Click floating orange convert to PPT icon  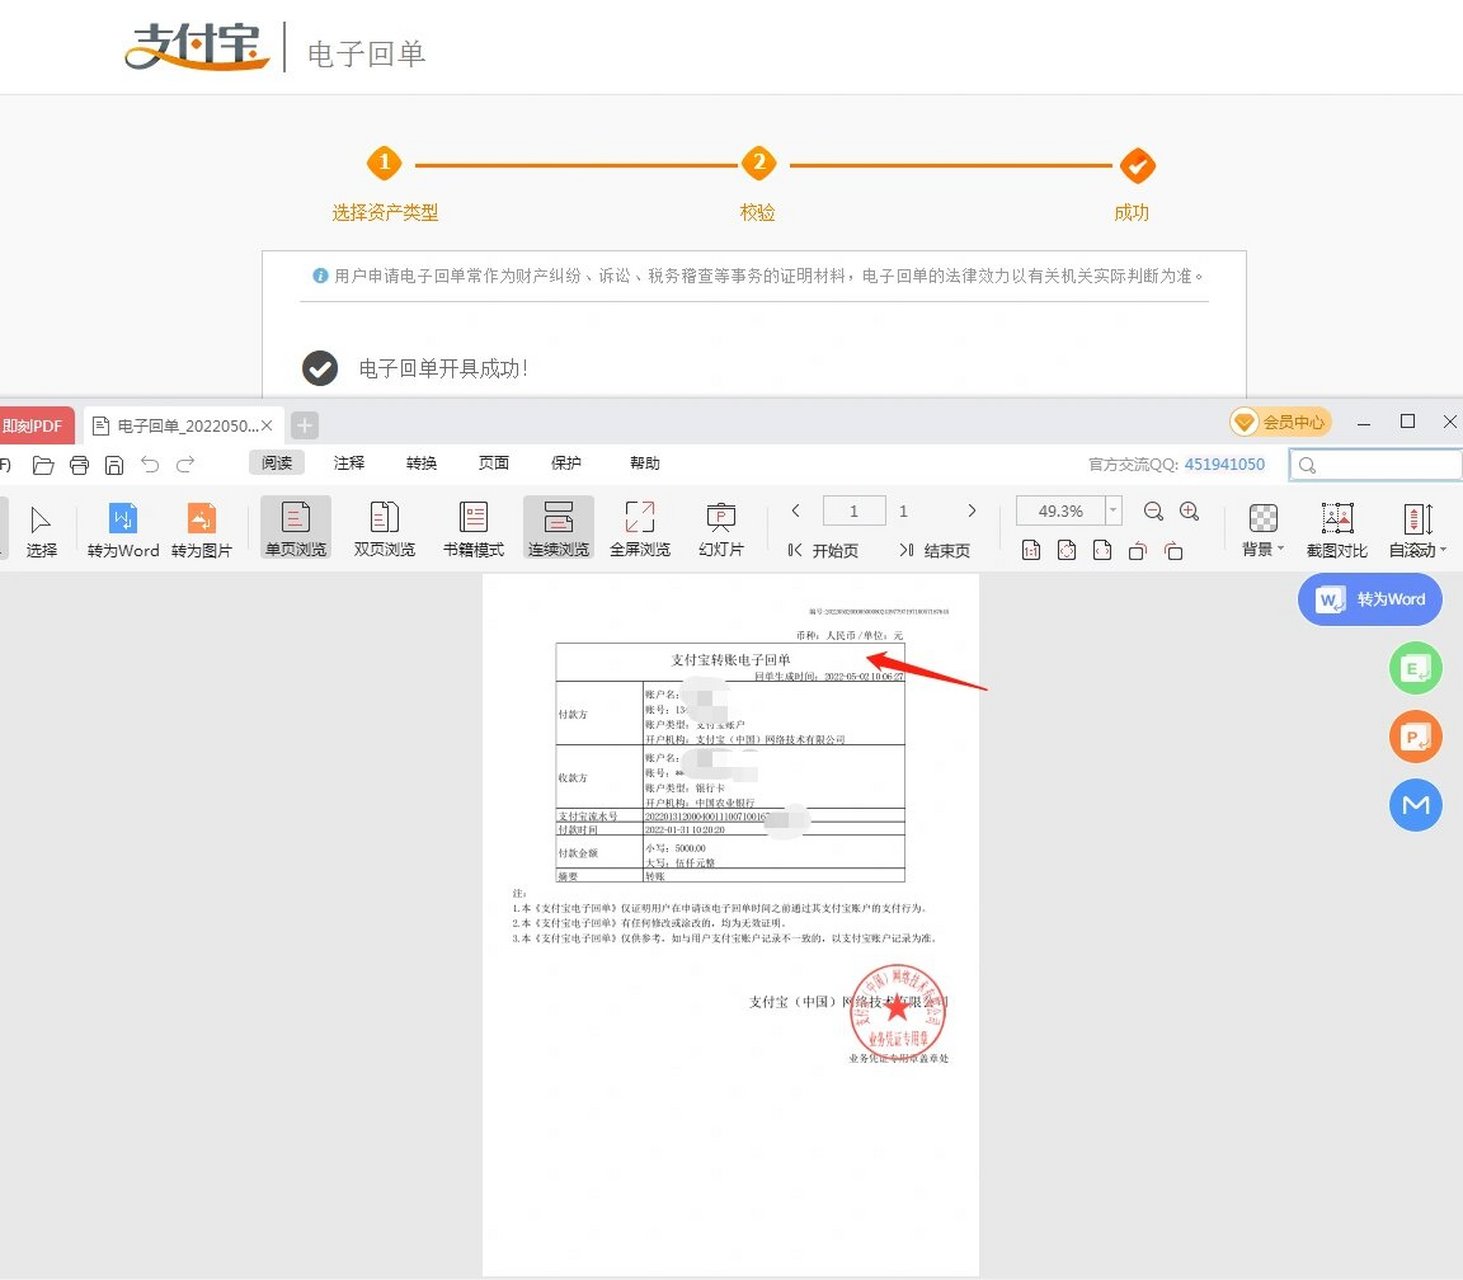pyautogui.click(x=1416, y=737)
